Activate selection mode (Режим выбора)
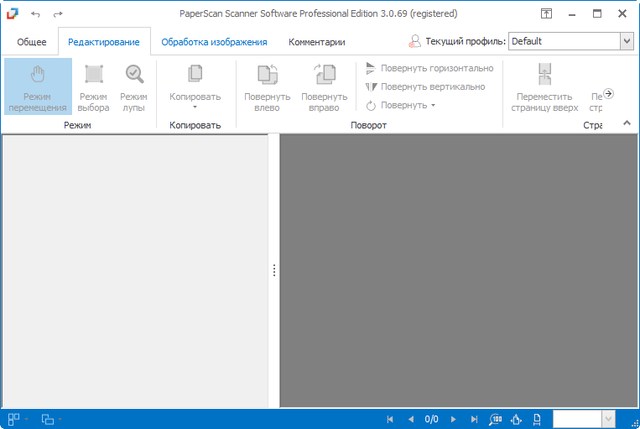Viewport: 640px width, 429px height. pos(93,86)
